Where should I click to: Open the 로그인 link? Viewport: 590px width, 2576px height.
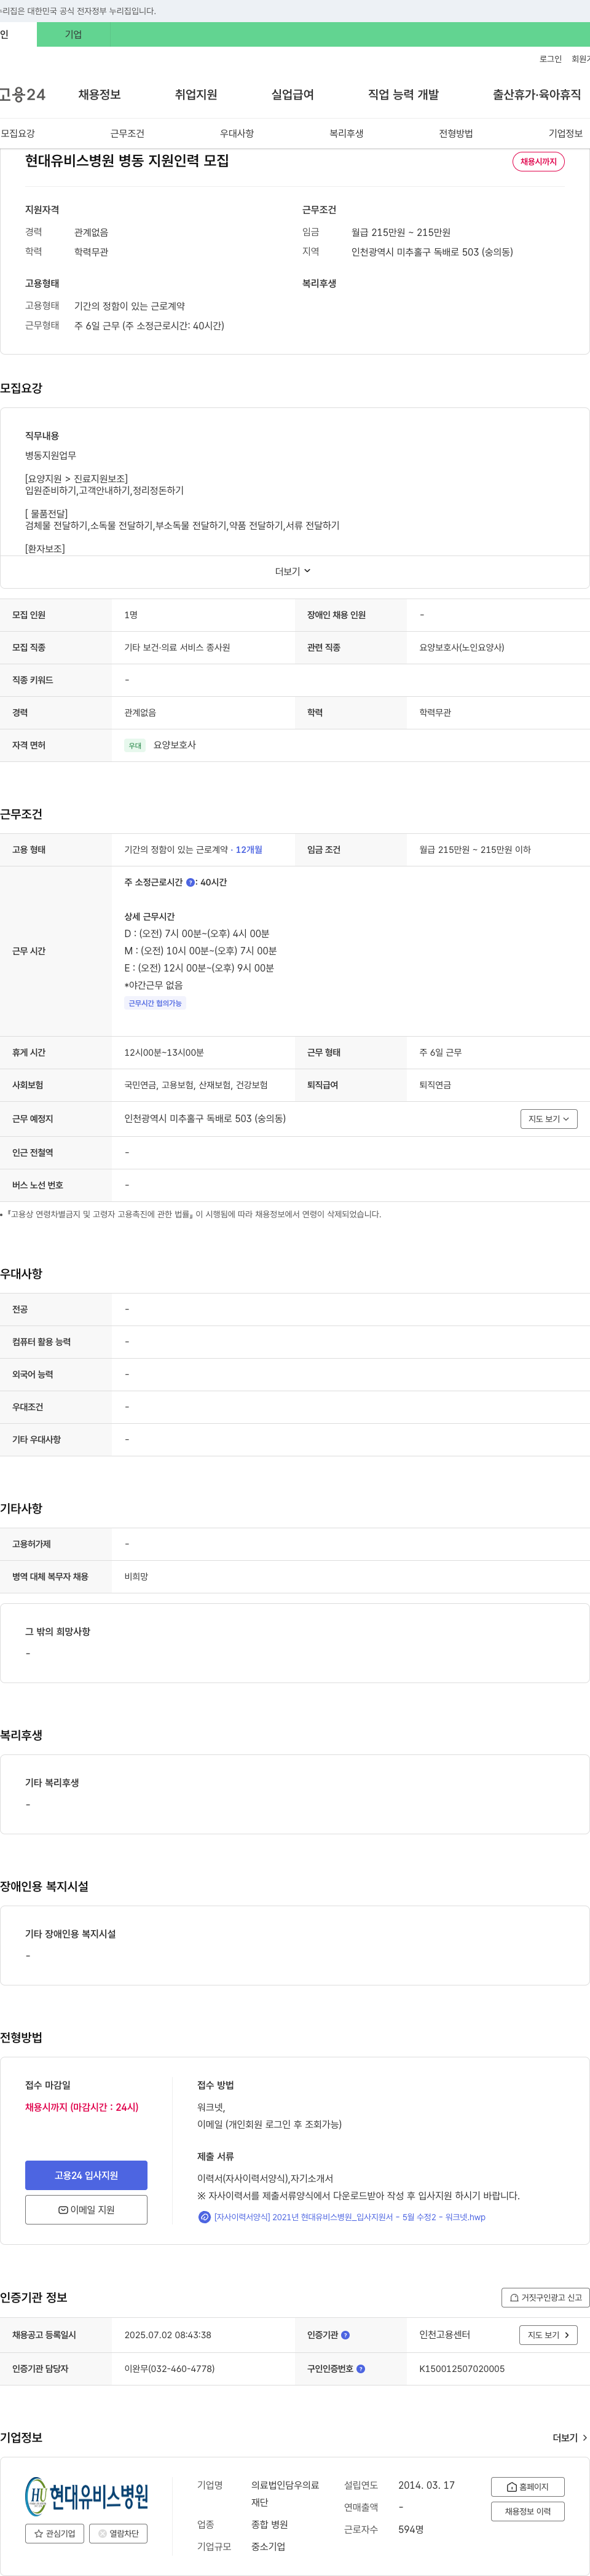pyautogui.click(x=550, y=59)
